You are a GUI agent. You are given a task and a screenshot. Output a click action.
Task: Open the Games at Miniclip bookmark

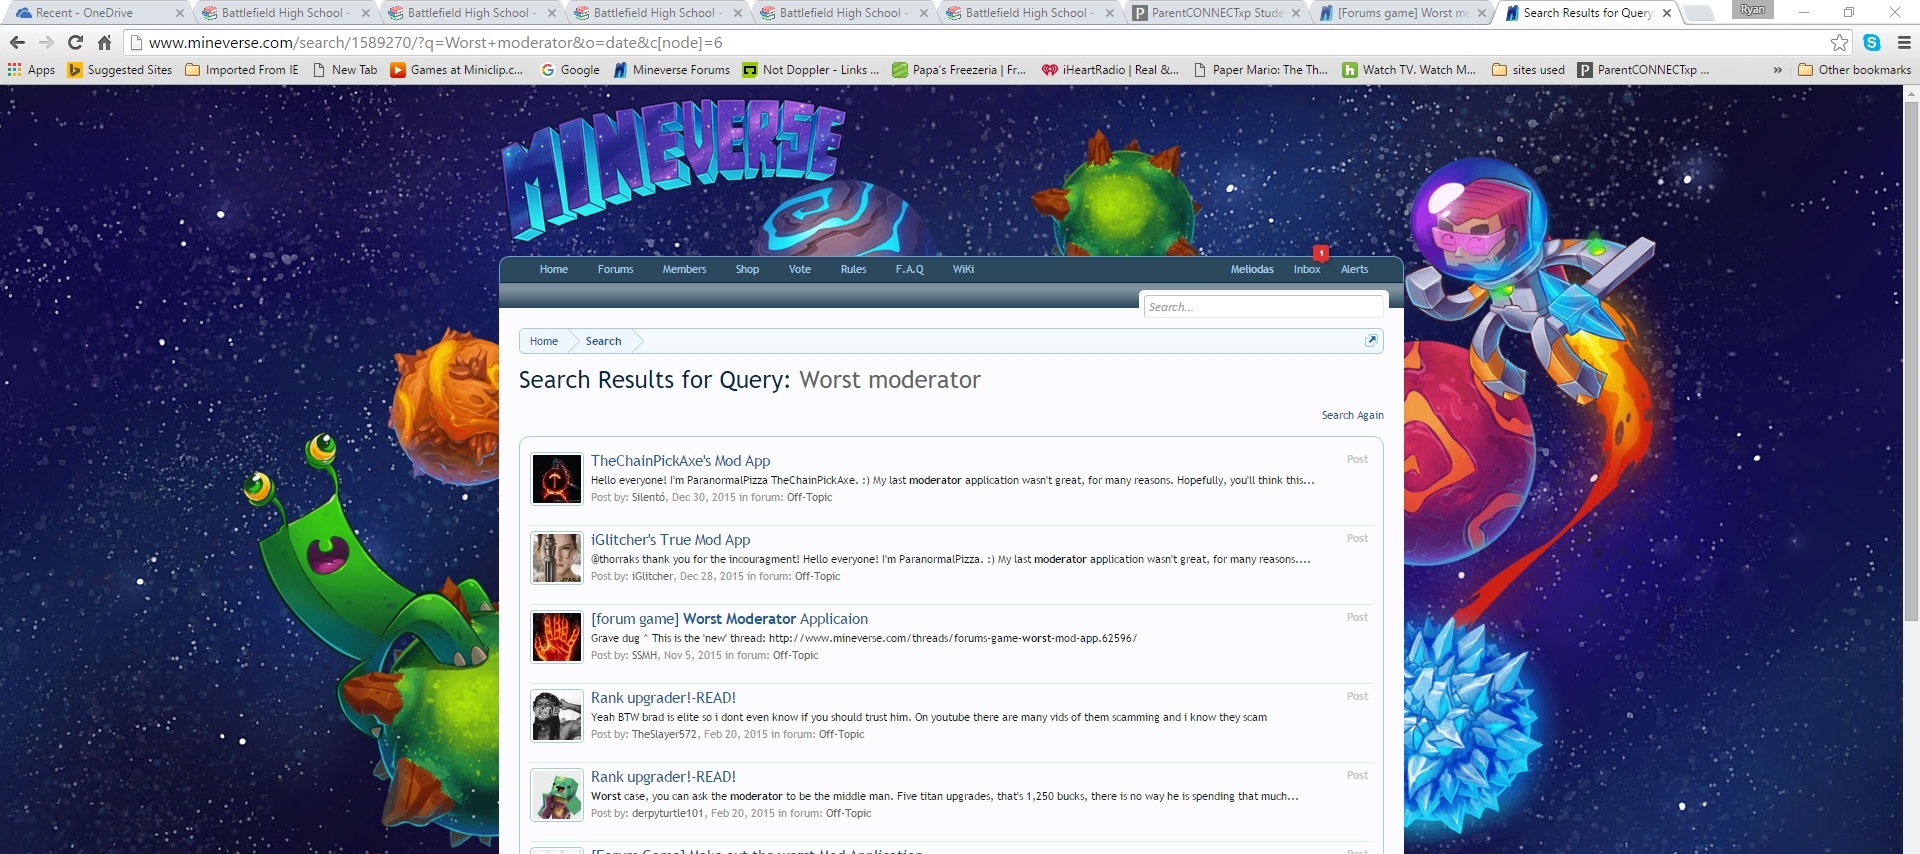(457, 70)
